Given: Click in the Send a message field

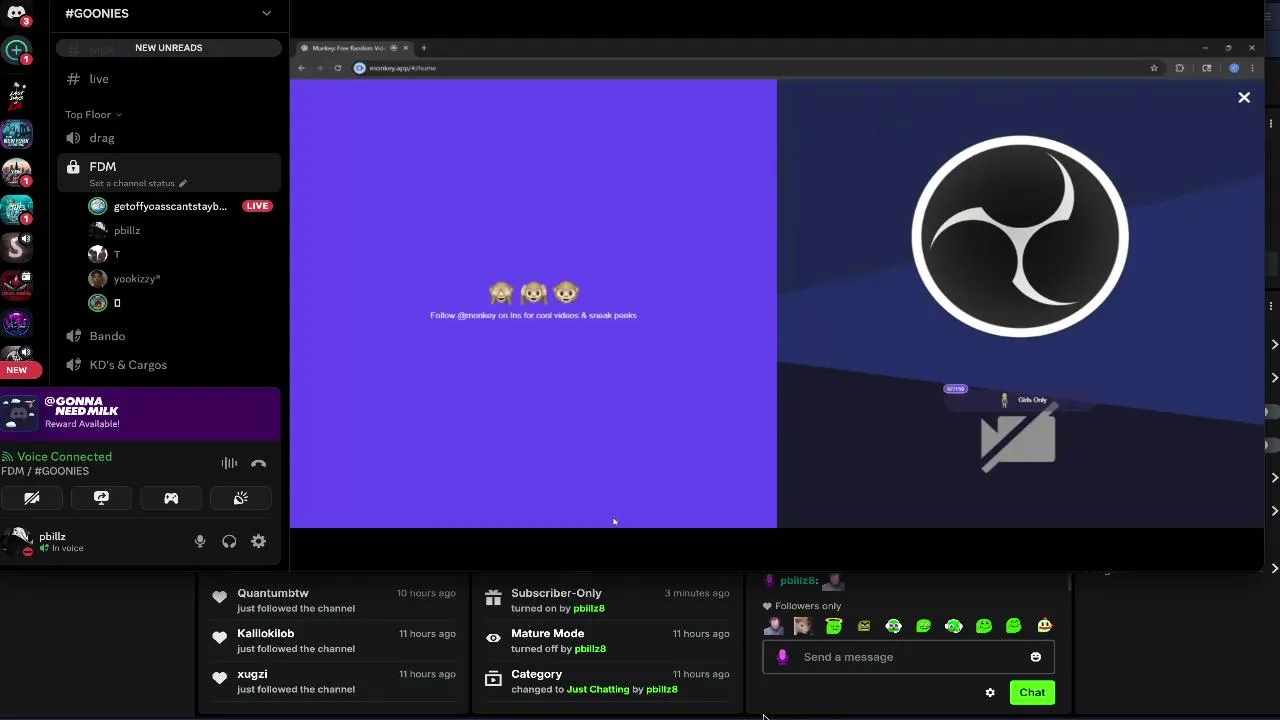Looking at the screenshot, I should click(x=908, y=657).
